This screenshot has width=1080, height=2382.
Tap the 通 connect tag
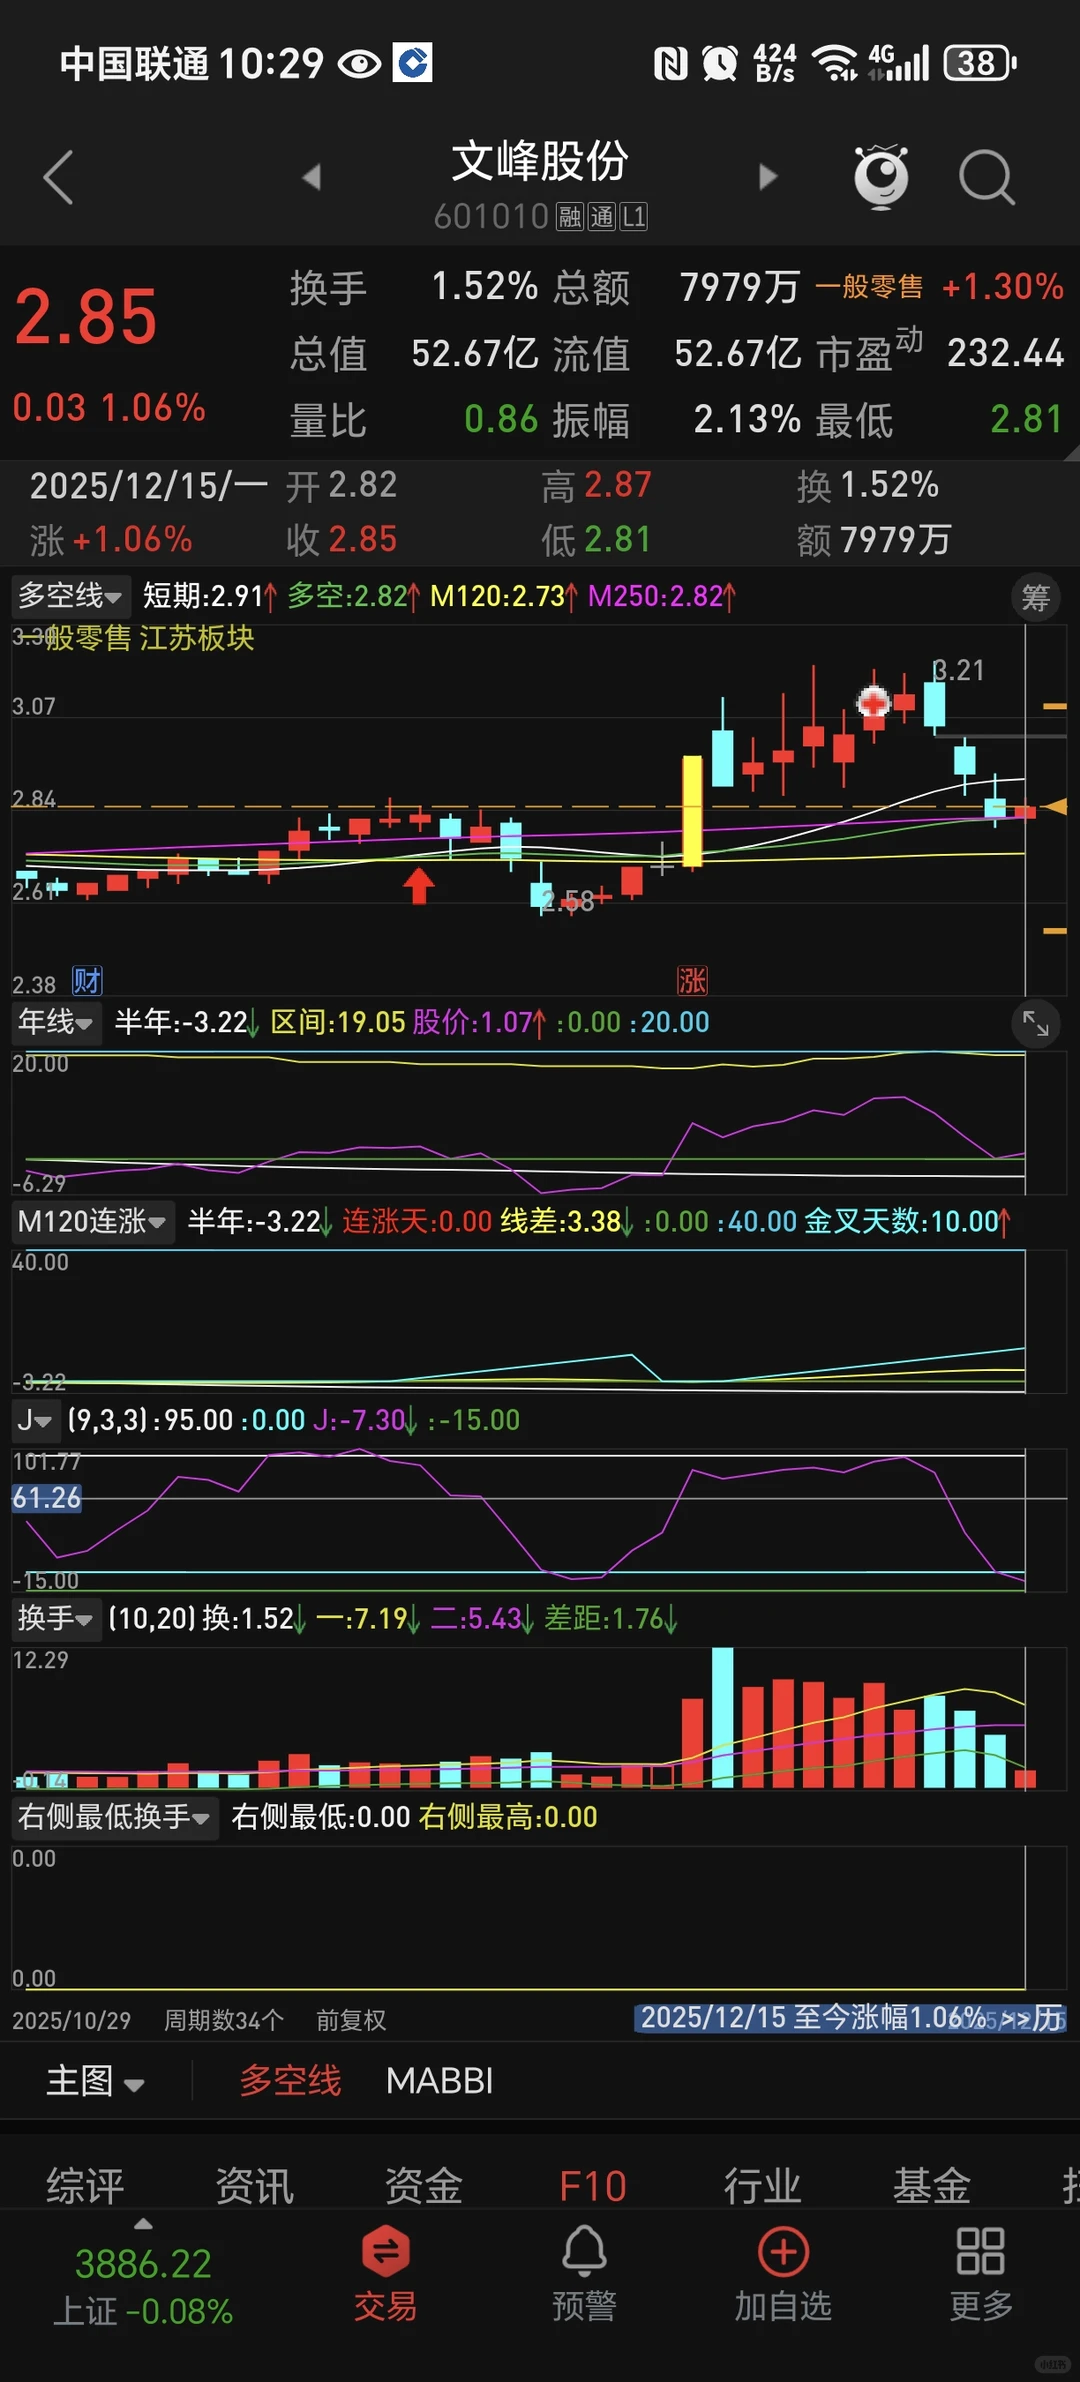tap(602, 217)
